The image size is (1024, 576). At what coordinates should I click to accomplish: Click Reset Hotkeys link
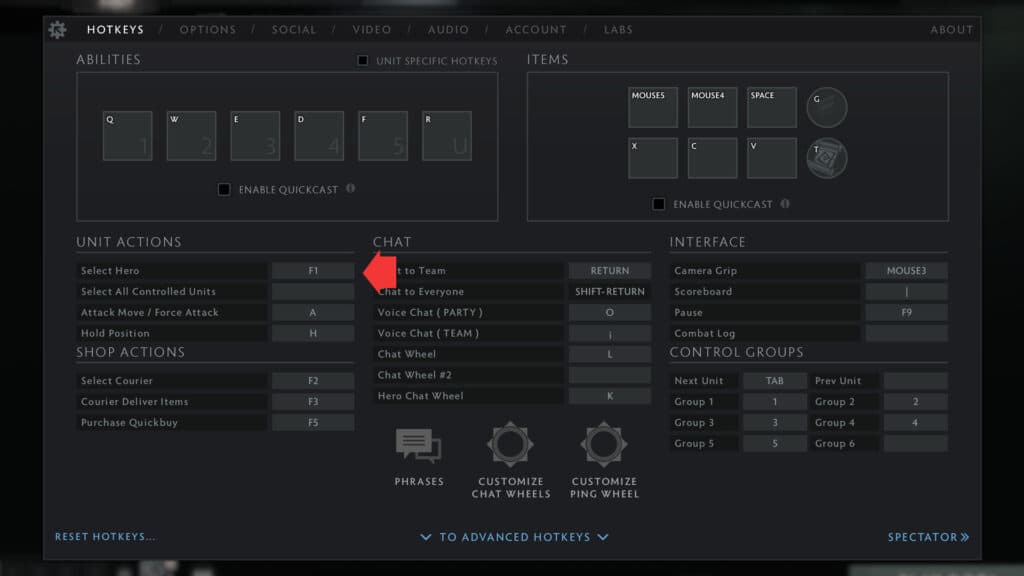105,537
